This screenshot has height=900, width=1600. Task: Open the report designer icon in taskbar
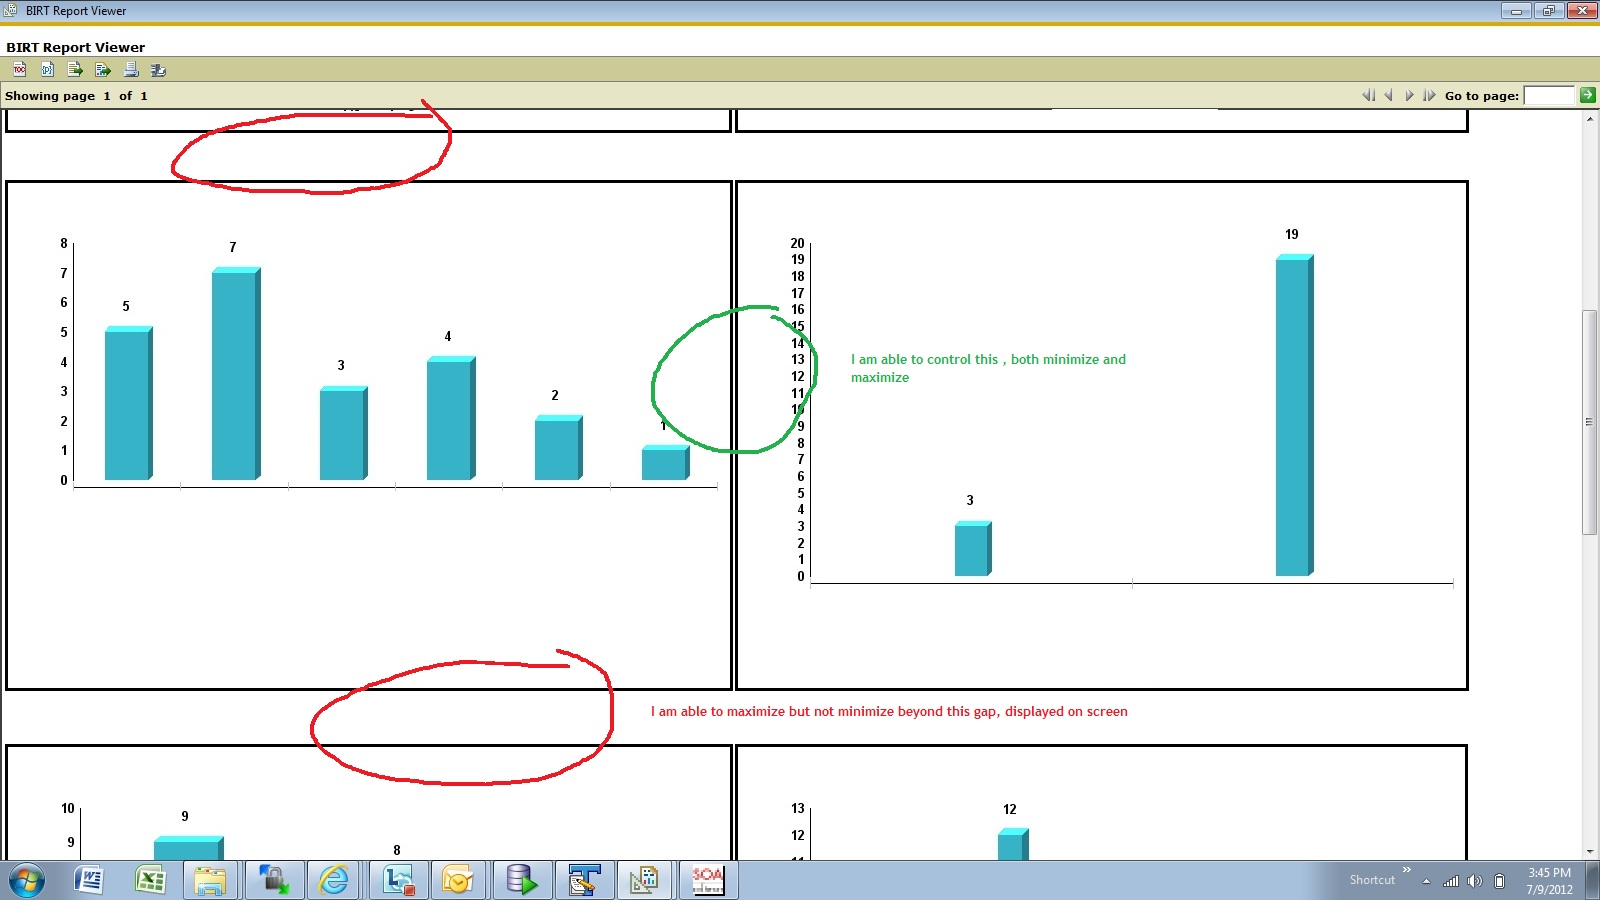click(645, 880)
